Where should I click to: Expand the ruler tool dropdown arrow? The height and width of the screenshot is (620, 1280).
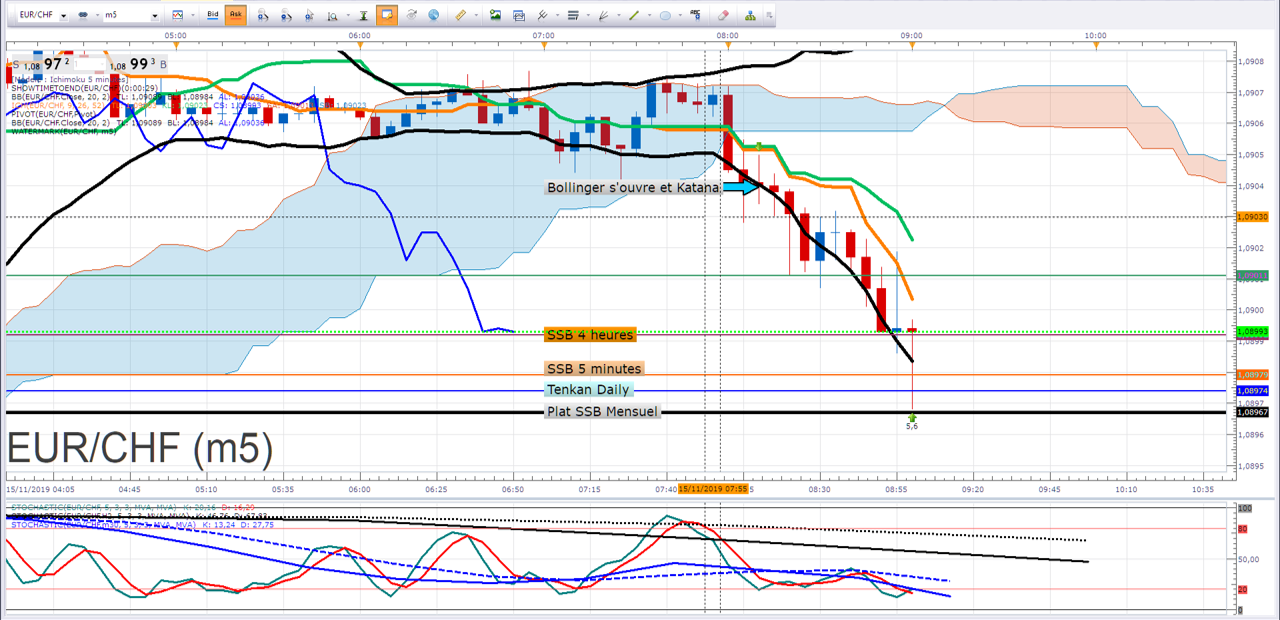coord(476,15)
